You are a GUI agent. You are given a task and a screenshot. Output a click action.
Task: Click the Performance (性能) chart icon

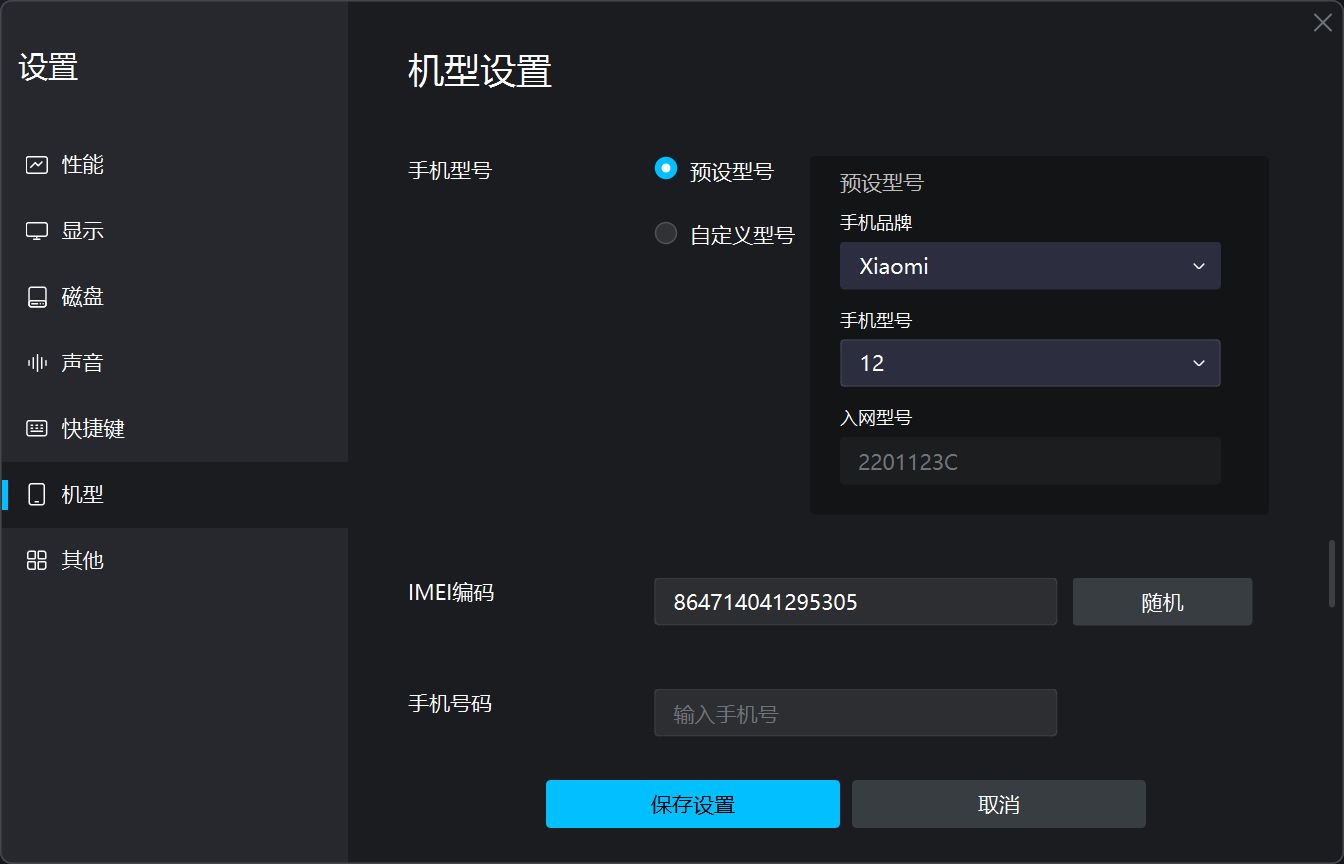click(37, 165)
